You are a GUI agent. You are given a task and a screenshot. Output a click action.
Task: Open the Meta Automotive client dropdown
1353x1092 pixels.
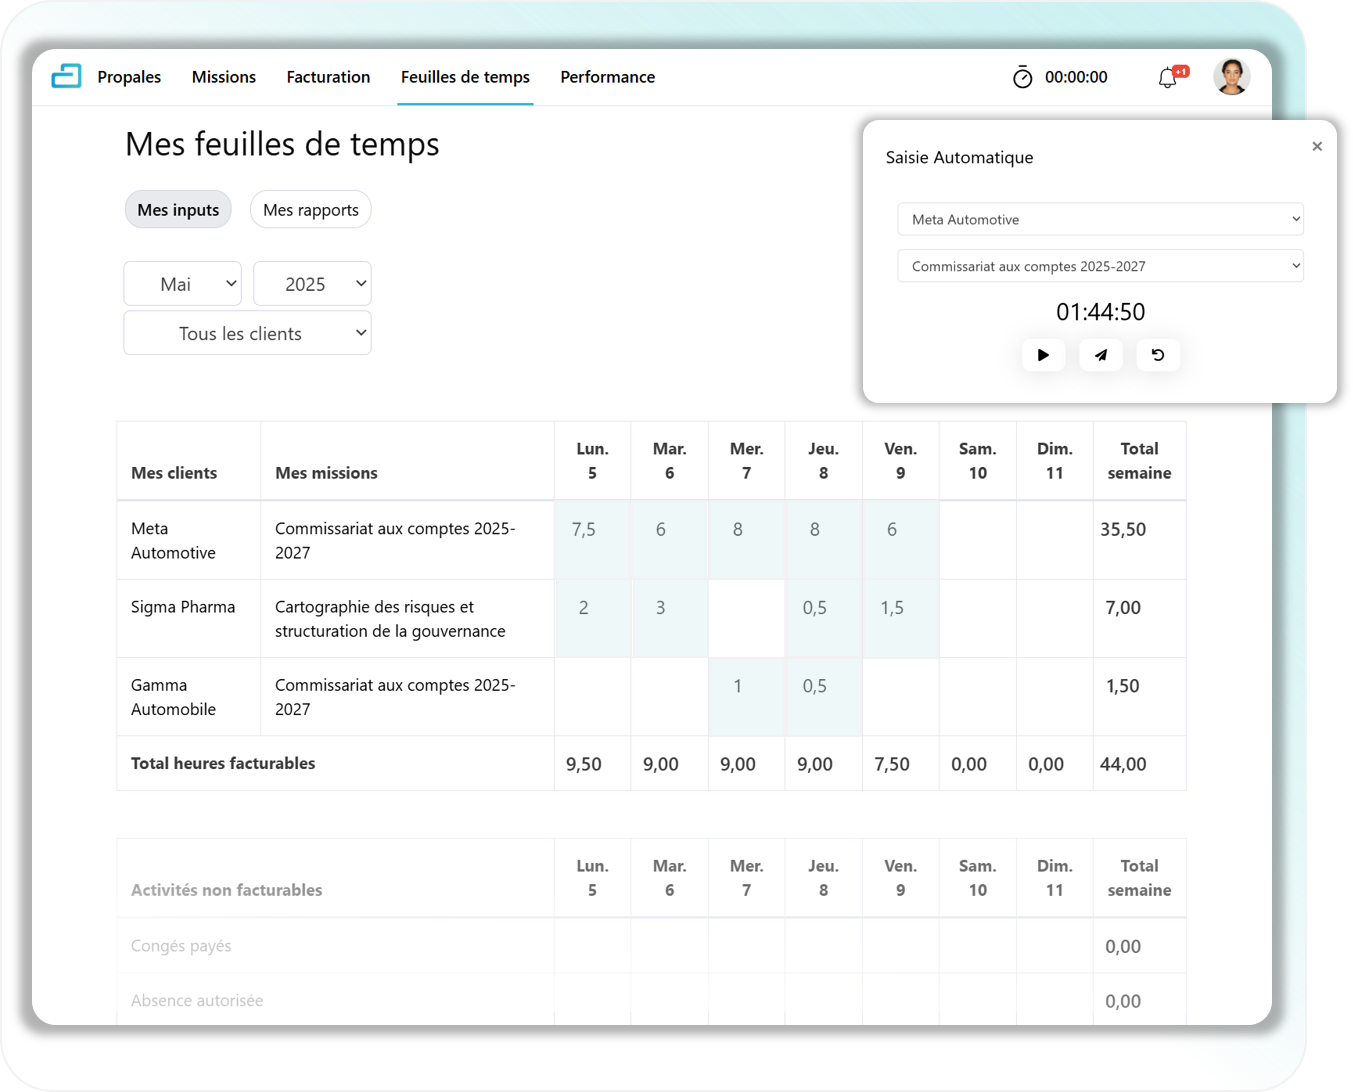1100,220
